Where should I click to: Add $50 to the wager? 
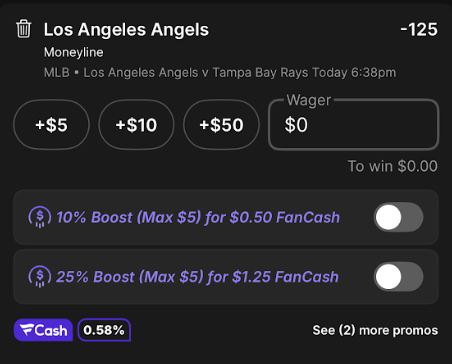click(x=221, y=125)
